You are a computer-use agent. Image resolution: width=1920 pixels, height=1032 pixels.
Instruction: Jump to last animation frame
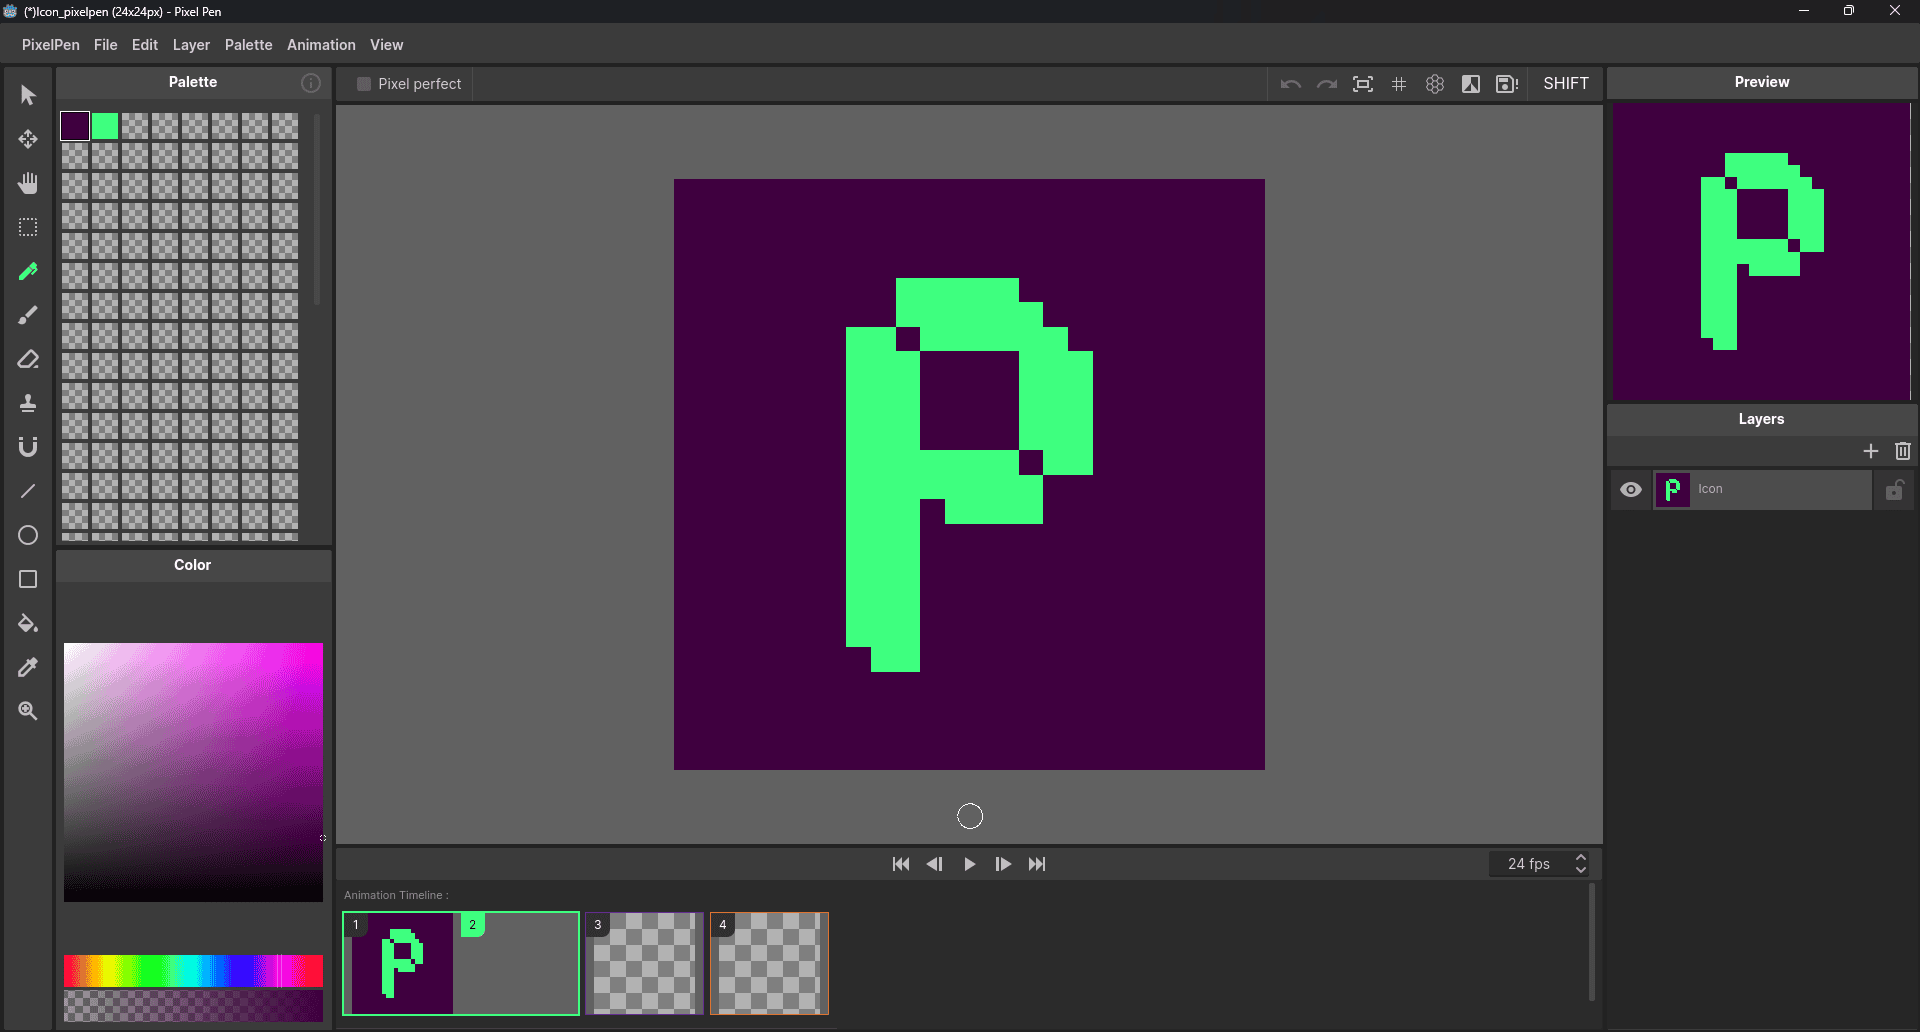(1037, 864)
